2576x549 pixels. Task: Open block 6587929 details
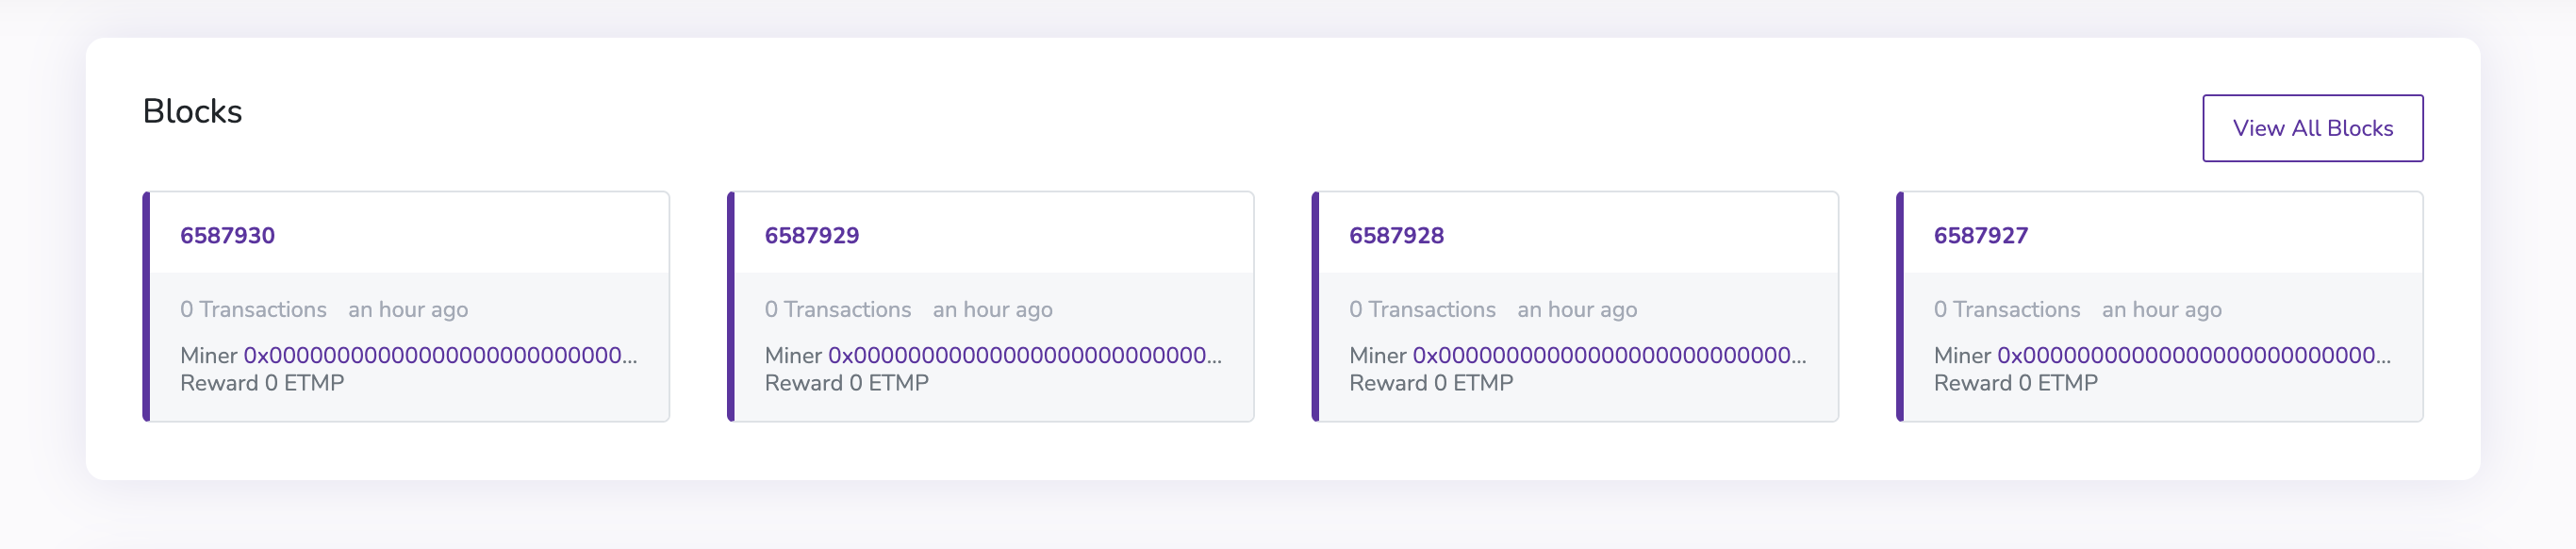tap(812, 235)
